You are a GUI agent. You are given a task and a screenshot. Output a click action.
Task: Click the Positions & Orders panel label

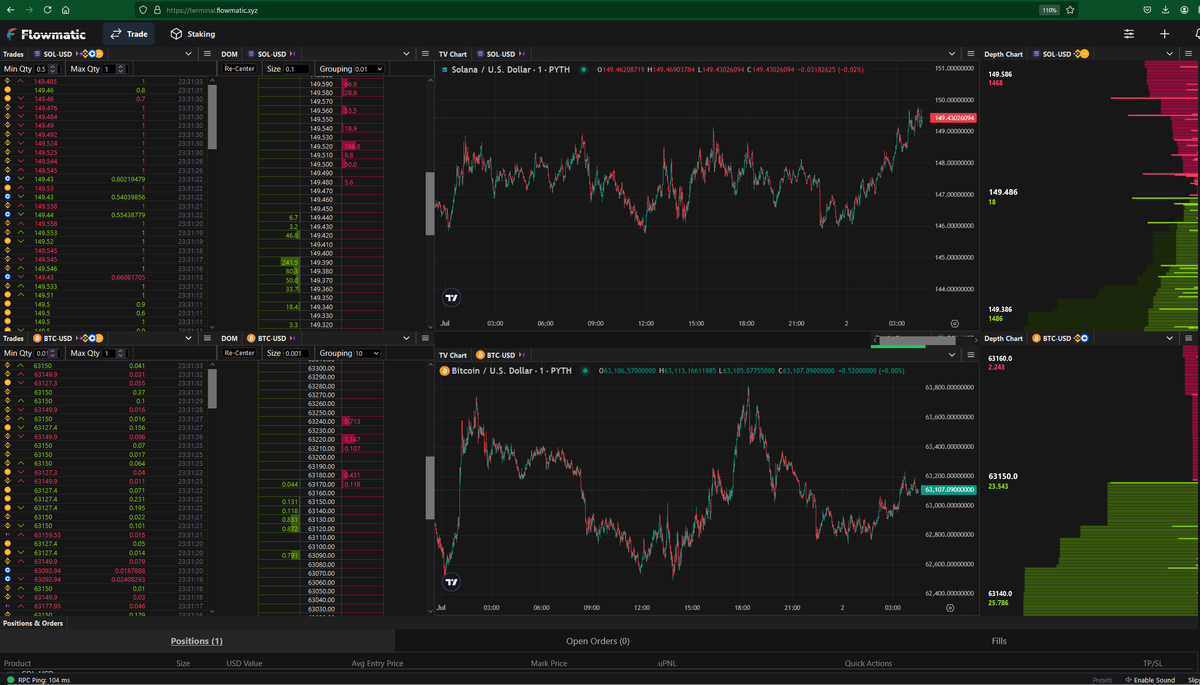[33, 623]
